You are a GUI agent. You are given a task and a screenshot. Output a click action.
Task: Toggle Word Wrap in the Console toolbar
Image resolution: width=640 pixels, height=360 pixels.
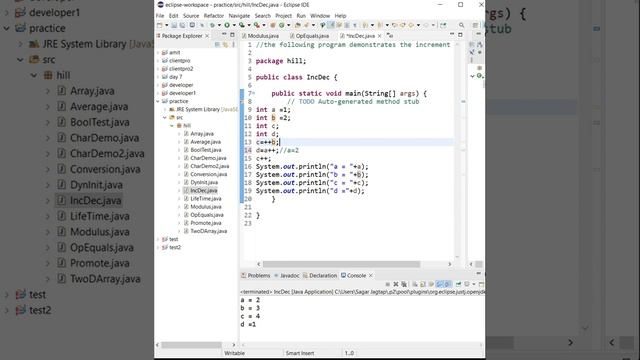pyautogui.click(x=431, y=284)
